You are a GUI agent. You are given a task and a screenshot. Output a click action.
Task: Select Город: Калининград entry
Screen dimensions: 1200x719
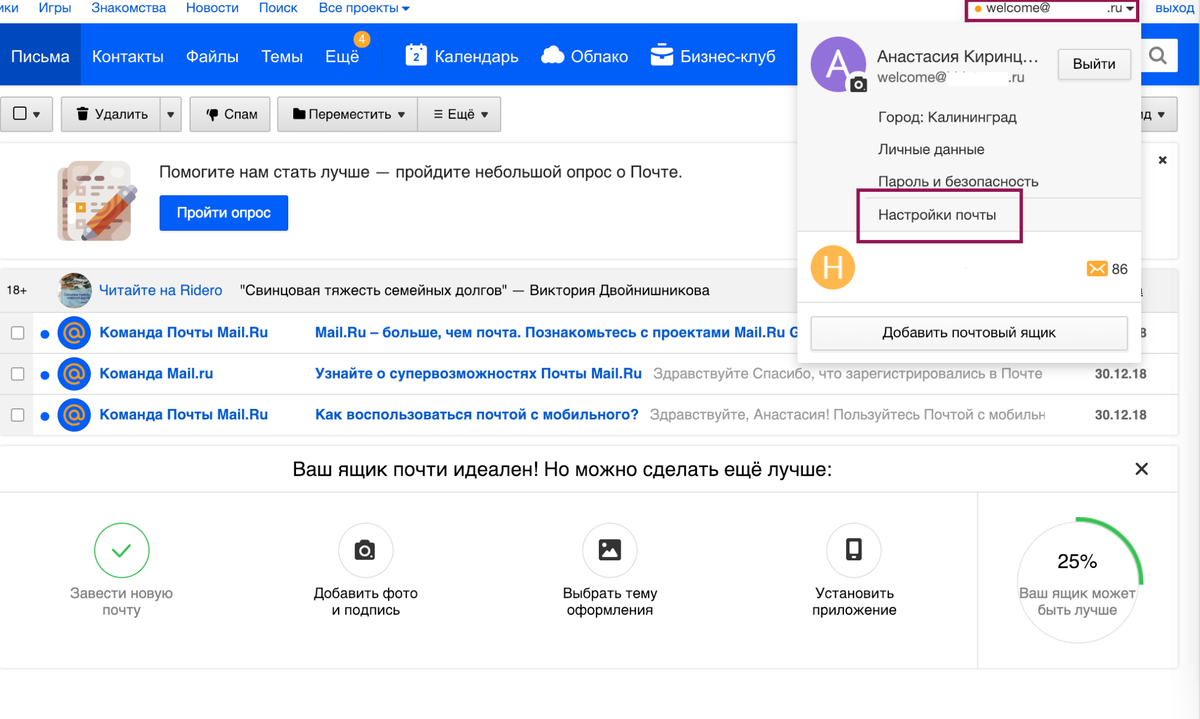click(x=947, y=117)
